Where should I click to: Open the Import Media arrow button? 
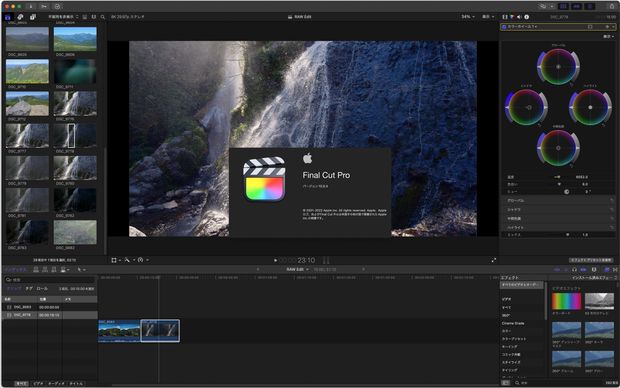pyautogui.click(x=32, y=6)
